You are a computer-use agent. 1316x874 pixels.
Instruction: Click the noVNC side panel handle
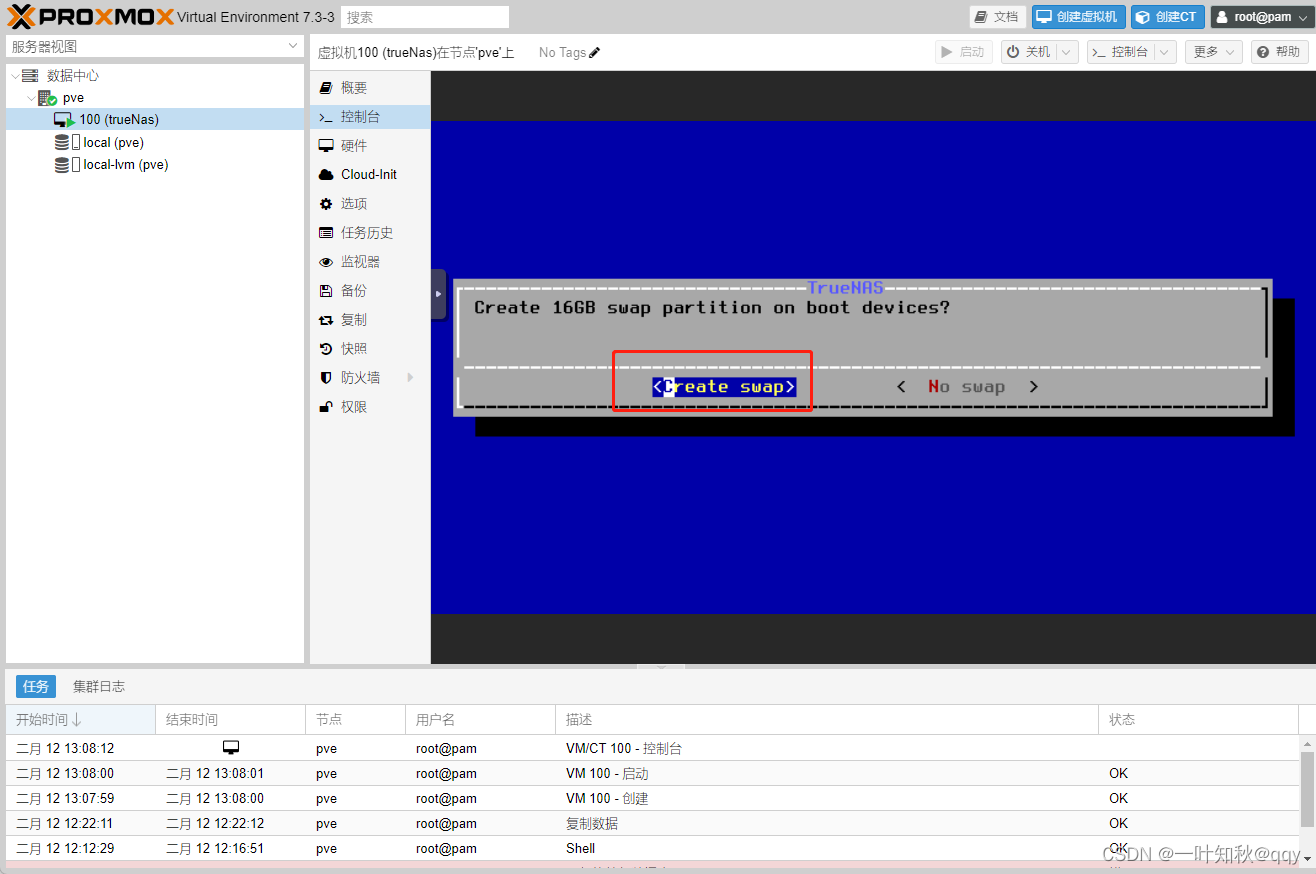pyautogui.click(x=438, y=294)
